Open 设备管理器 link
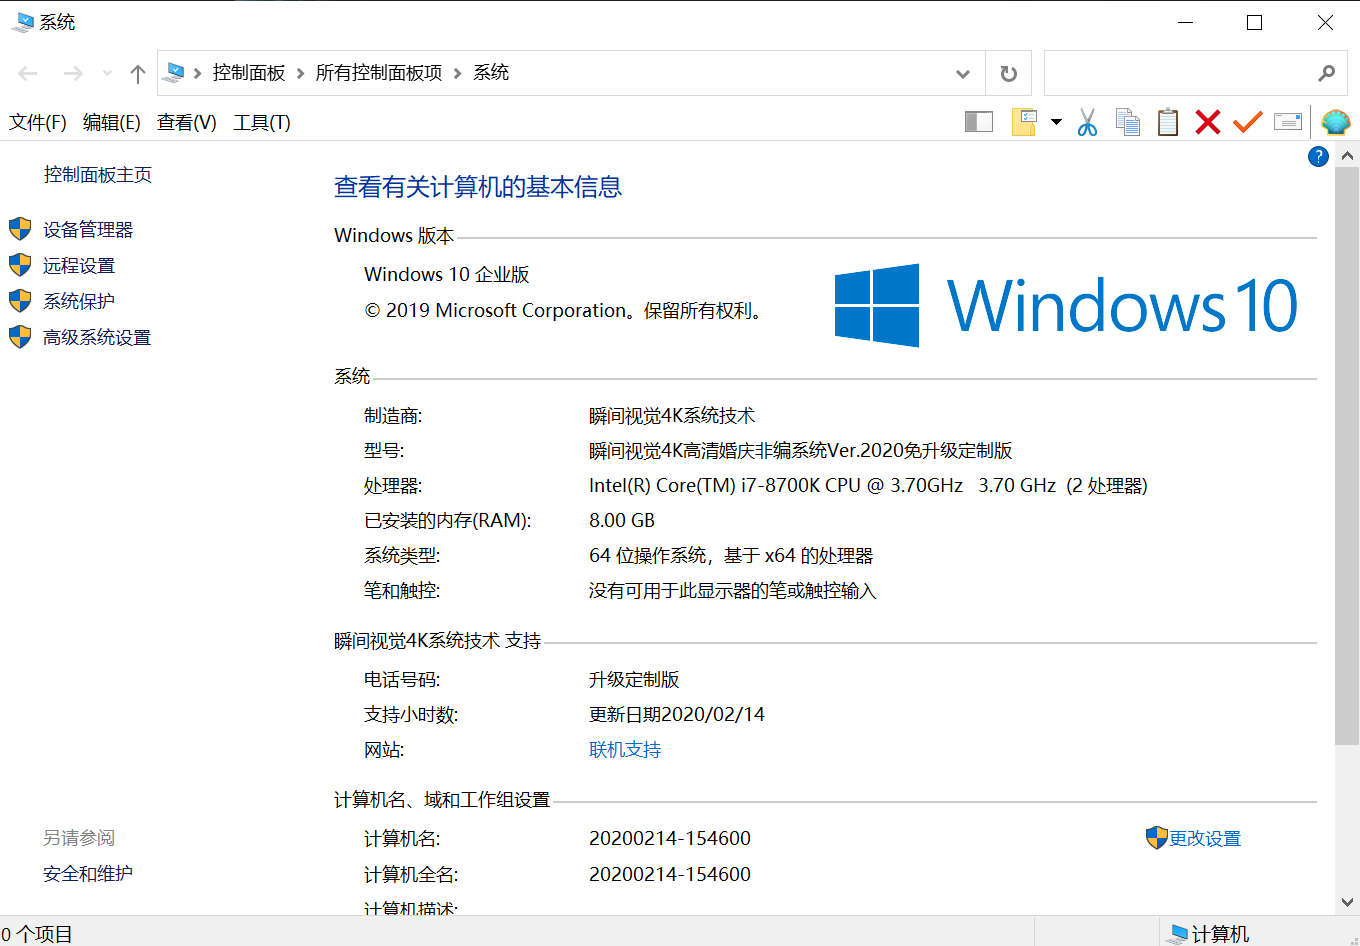1360x946 pixels. pyautogui.click(x=88, y=230)
